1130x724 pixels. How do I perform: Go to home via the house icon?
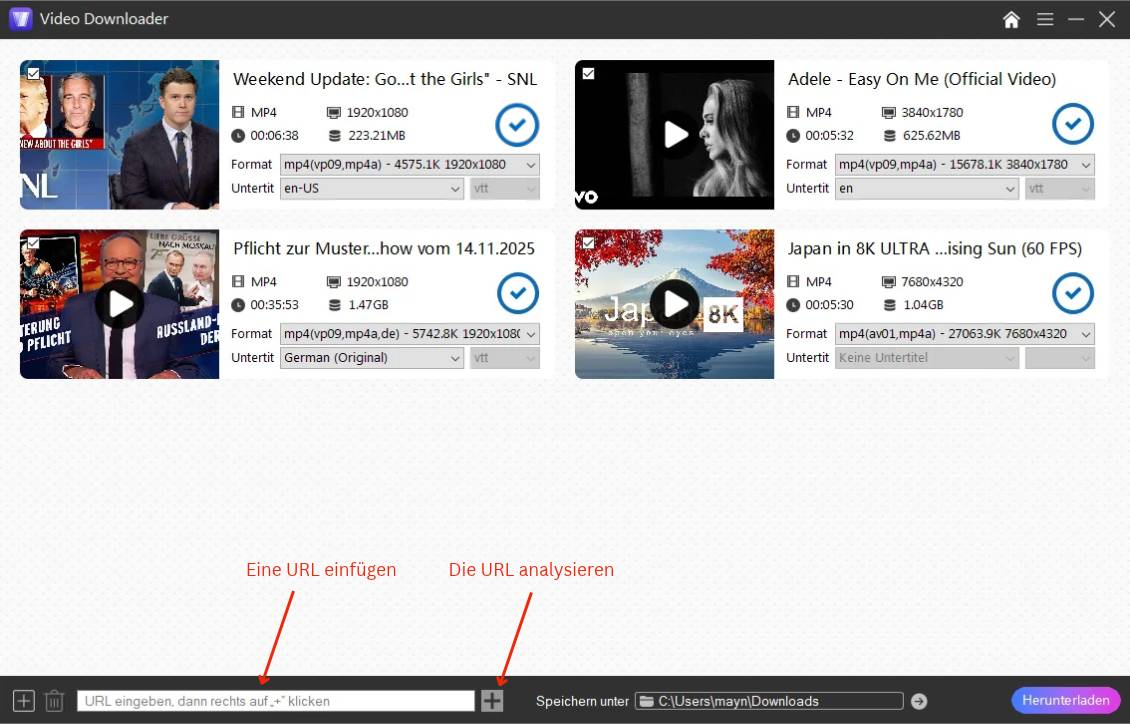click(x=1011, y=19)
